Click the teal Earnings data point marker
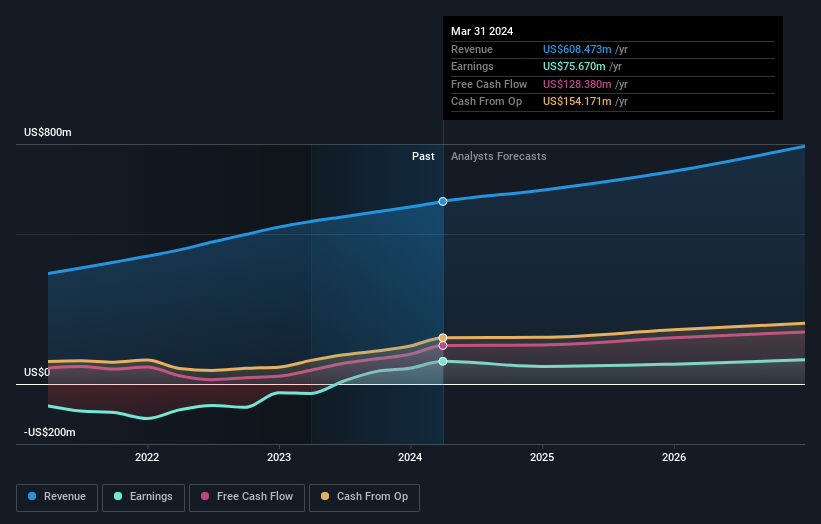821x524 pixels. (443, 361)
